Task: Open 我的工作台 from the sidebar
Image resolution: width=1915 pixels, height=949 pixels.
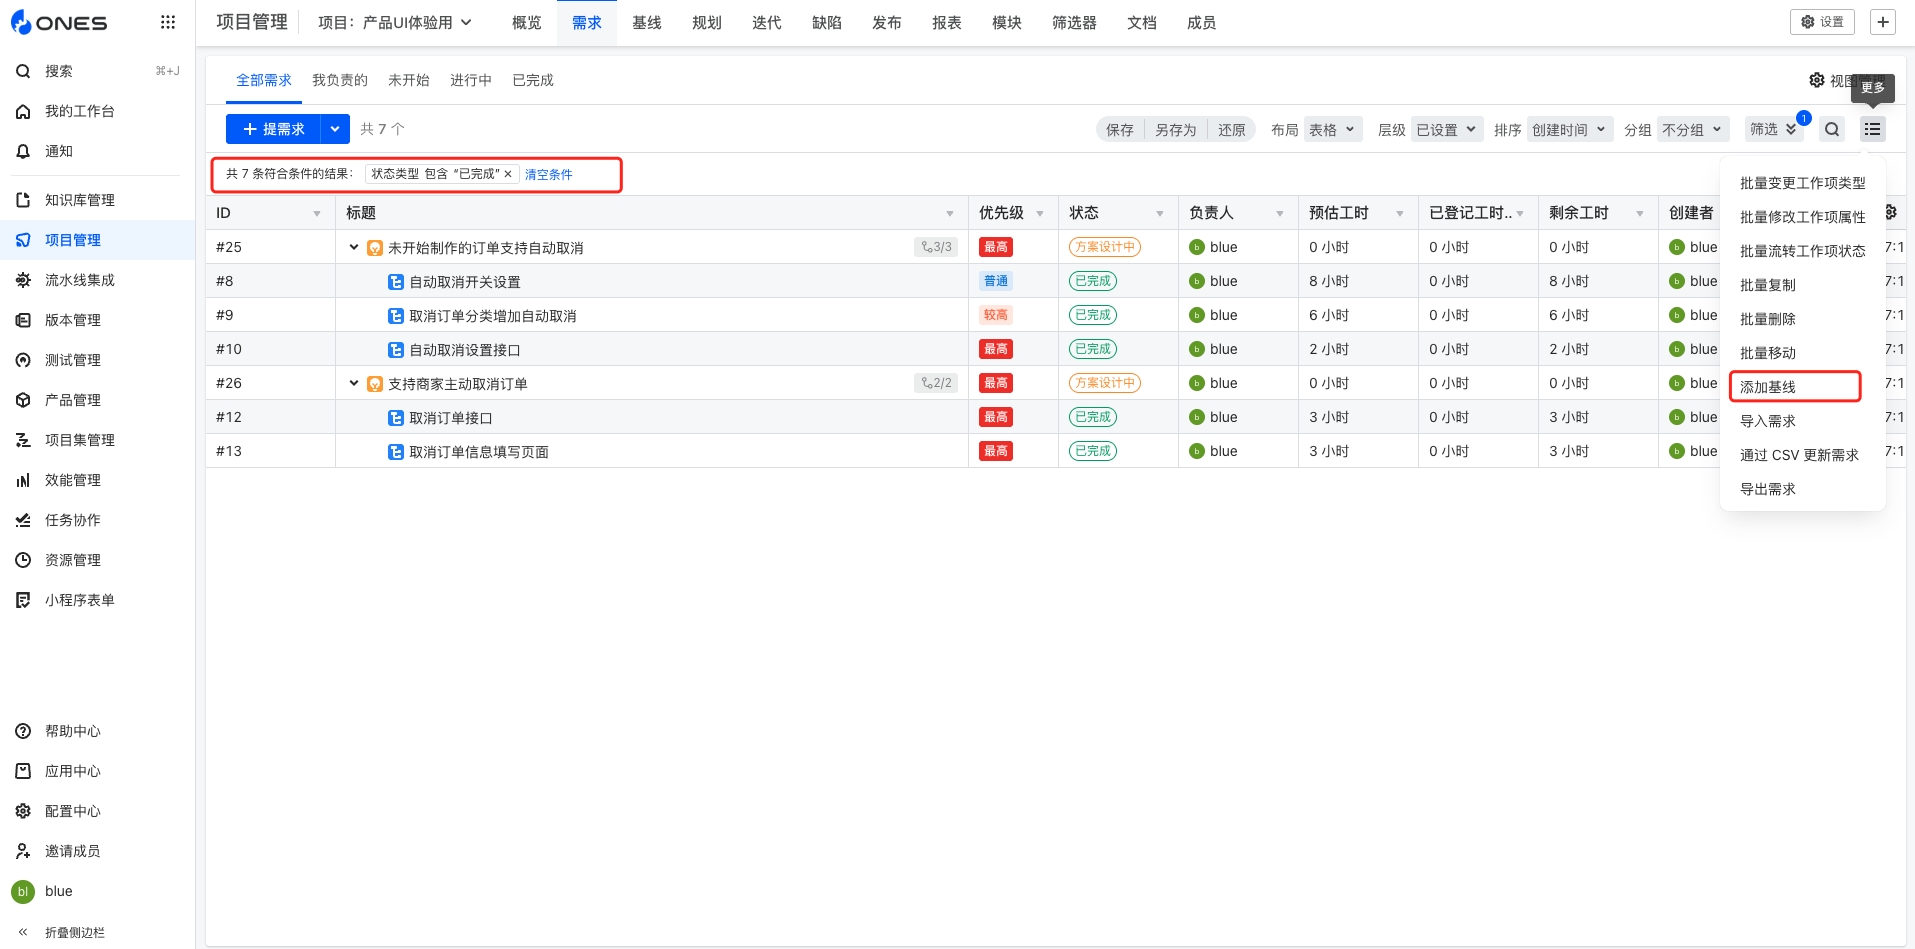Action: click(80, 111)
